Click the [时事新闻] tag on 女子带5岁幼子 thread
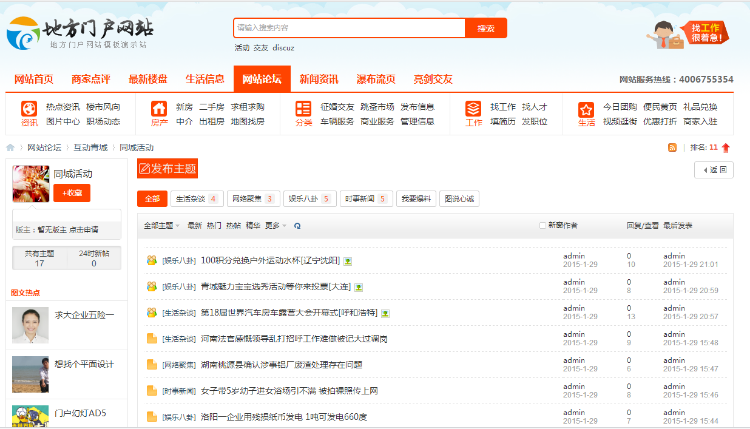The height and width of the screenshot is (429, 750). coord(179,391)
